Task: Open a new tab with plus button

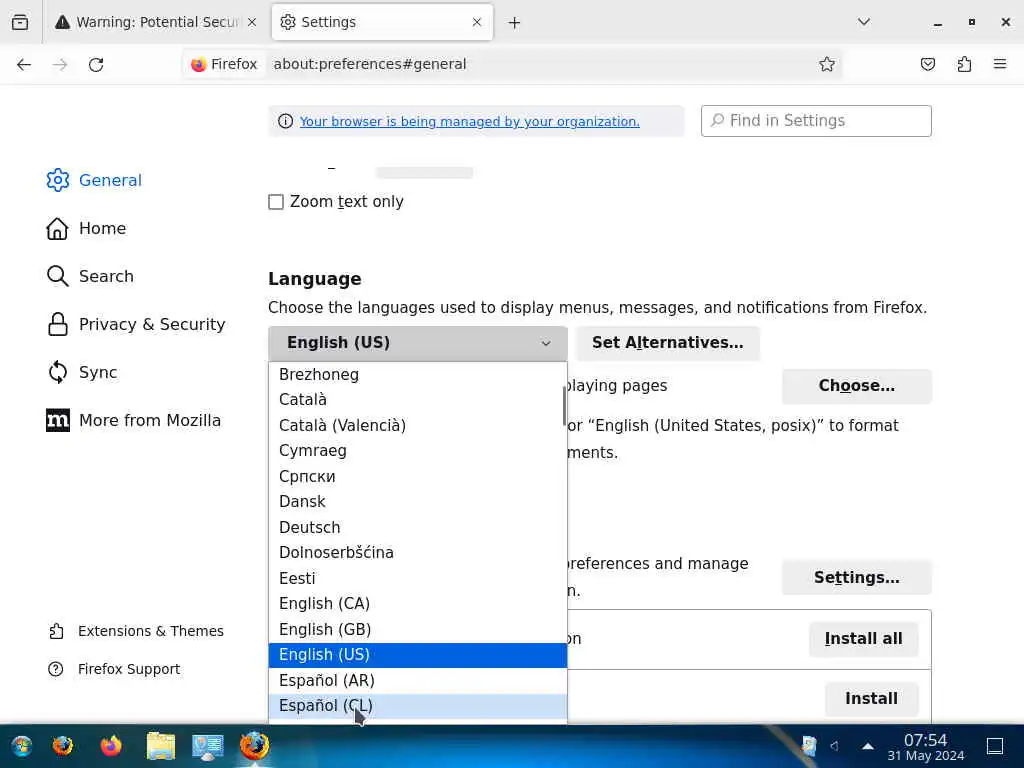Action: pos(515,23)
